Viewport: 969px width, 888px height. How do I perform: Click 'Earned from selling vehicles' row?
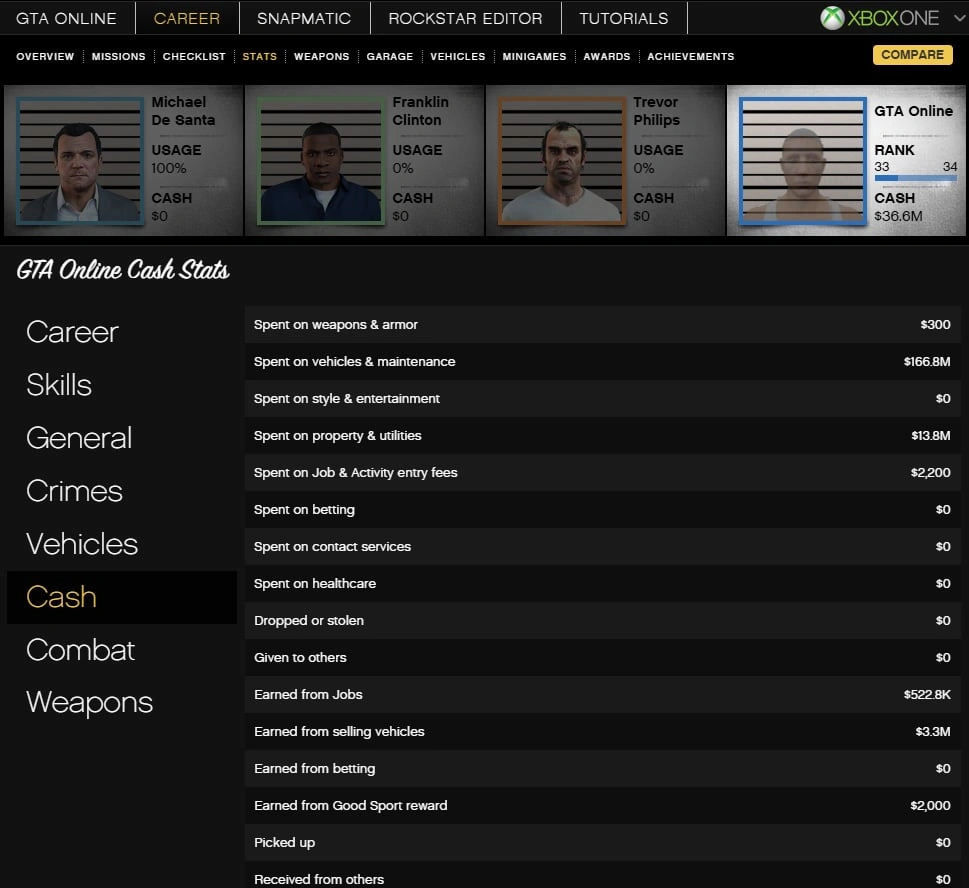click(x=603, y=732)
